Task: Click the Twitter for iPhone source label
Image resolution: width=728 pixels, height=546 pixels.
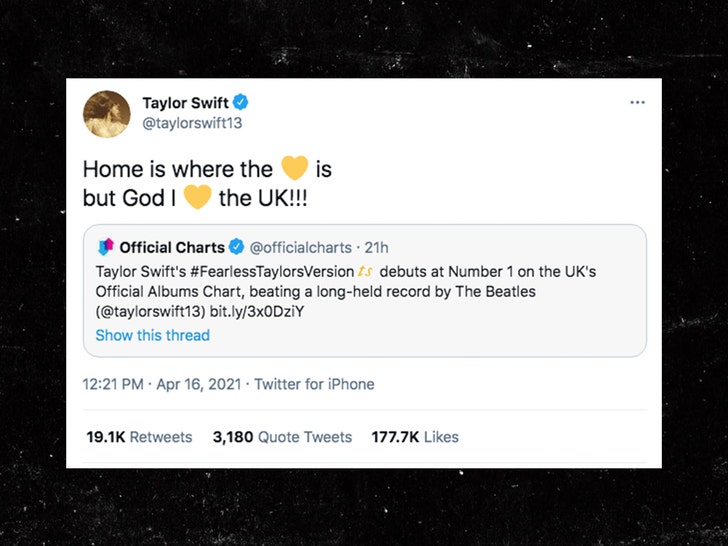Action: pos(314,384)
